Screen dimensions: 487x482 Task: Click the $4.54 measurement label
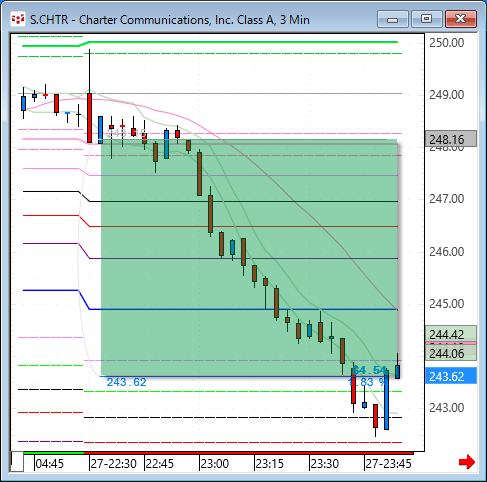pos(369,370)
